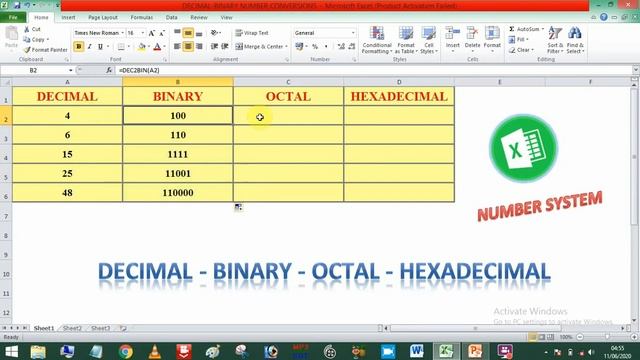This screenshot has width=640, height=360.
Task: Click the Cut icon
Action: 27,29
